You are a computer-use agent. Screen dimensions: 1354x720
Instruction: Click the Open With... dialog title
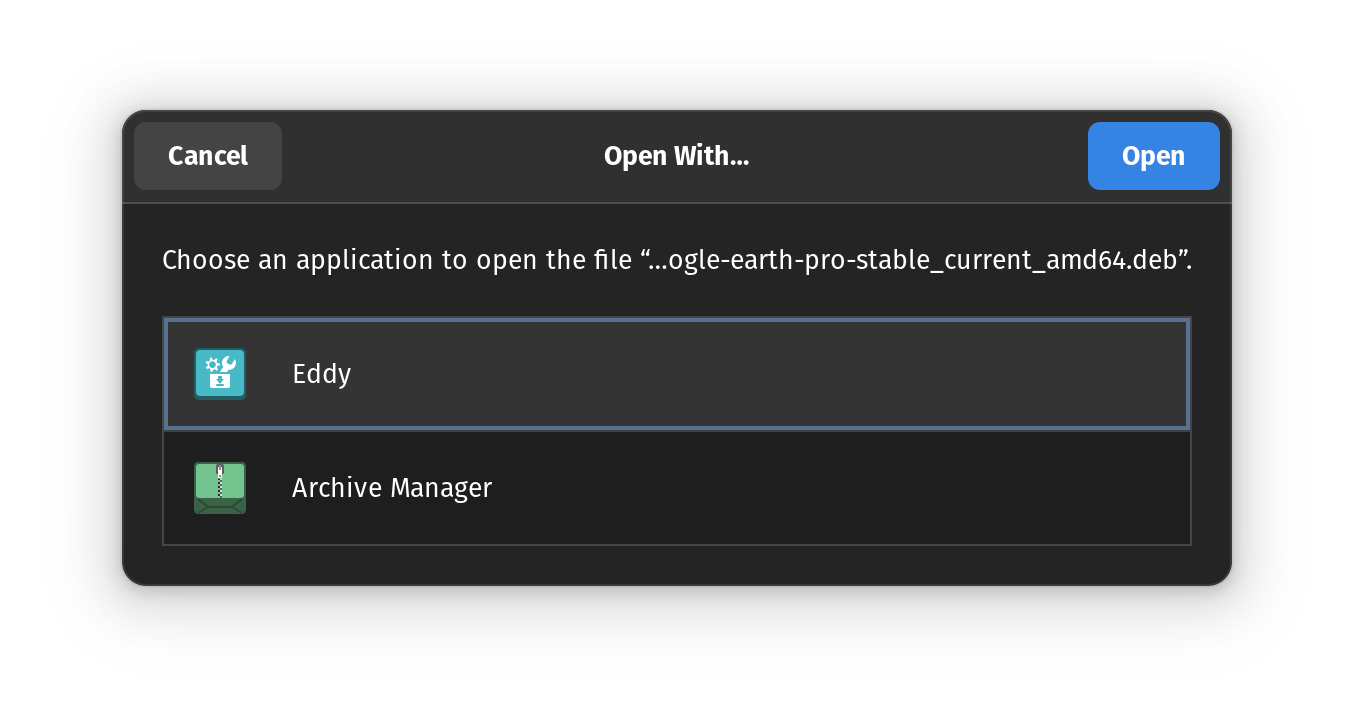point(676,156)
